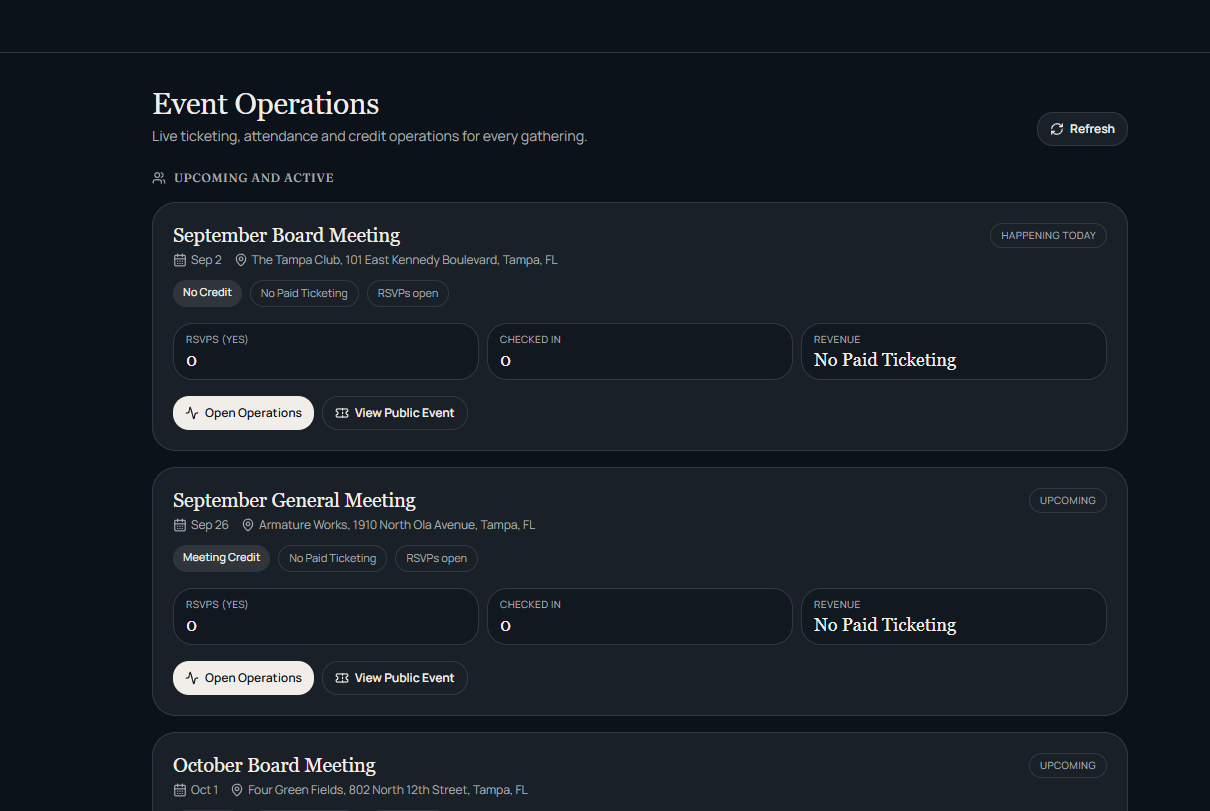Viewport: 1210px width, 811px height.
Task: Click No Paid Ticketing tag on September Board Meeting
Action: 304,293
